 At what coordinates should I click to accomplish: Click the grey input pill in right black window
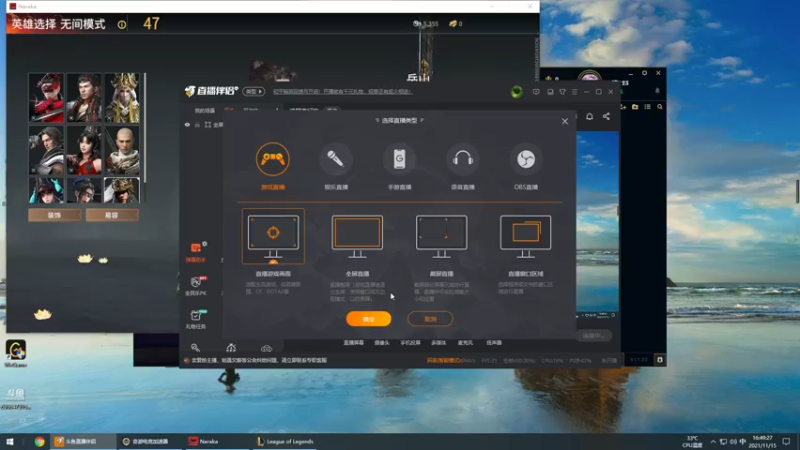593,336
